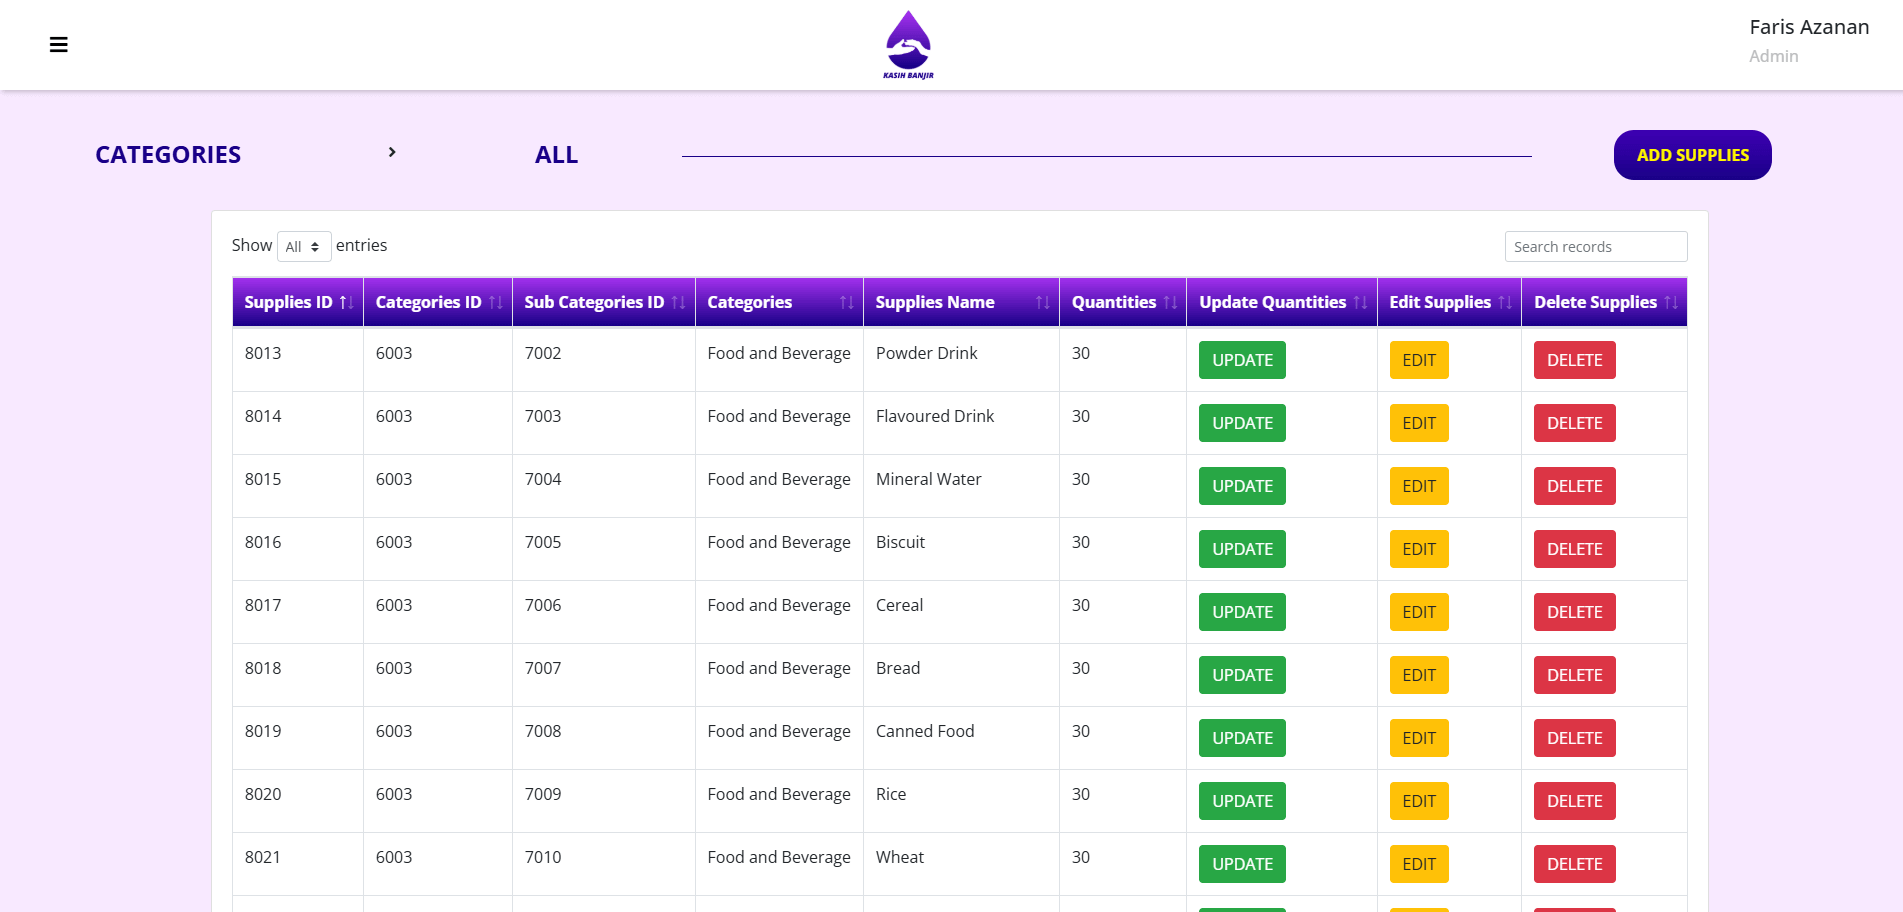Image resolution: width=1903 pixels, height=912 pixels.
Task: Select the ALL category filter
Action: pyautogui.click(x=556, y=155)
